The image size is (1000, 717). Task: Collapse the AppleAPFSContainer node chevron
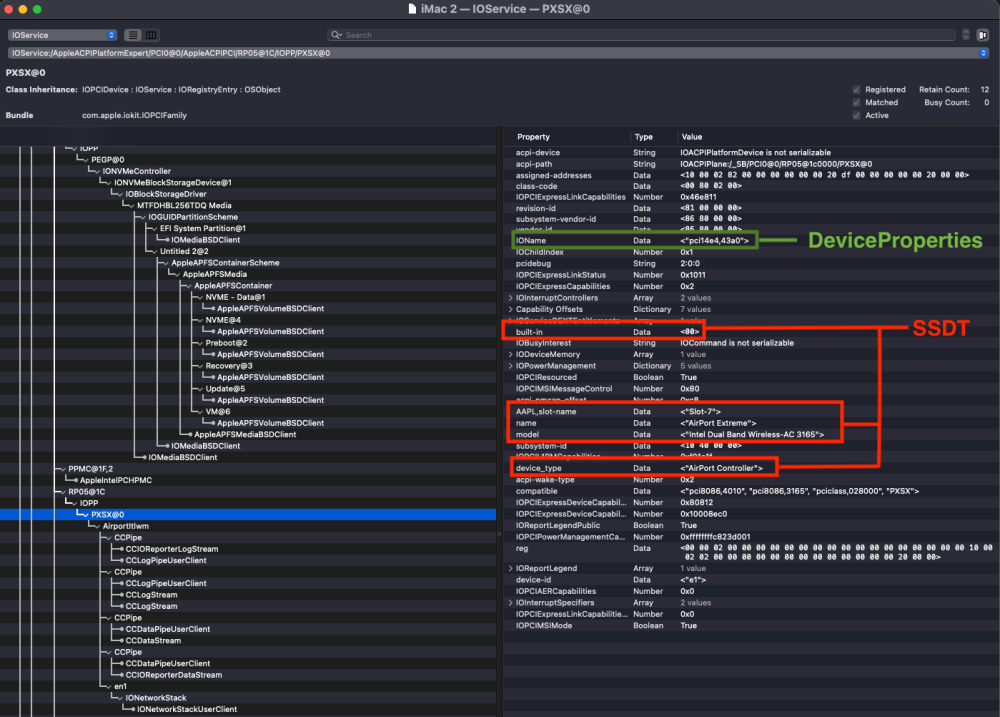click(187, 286)
